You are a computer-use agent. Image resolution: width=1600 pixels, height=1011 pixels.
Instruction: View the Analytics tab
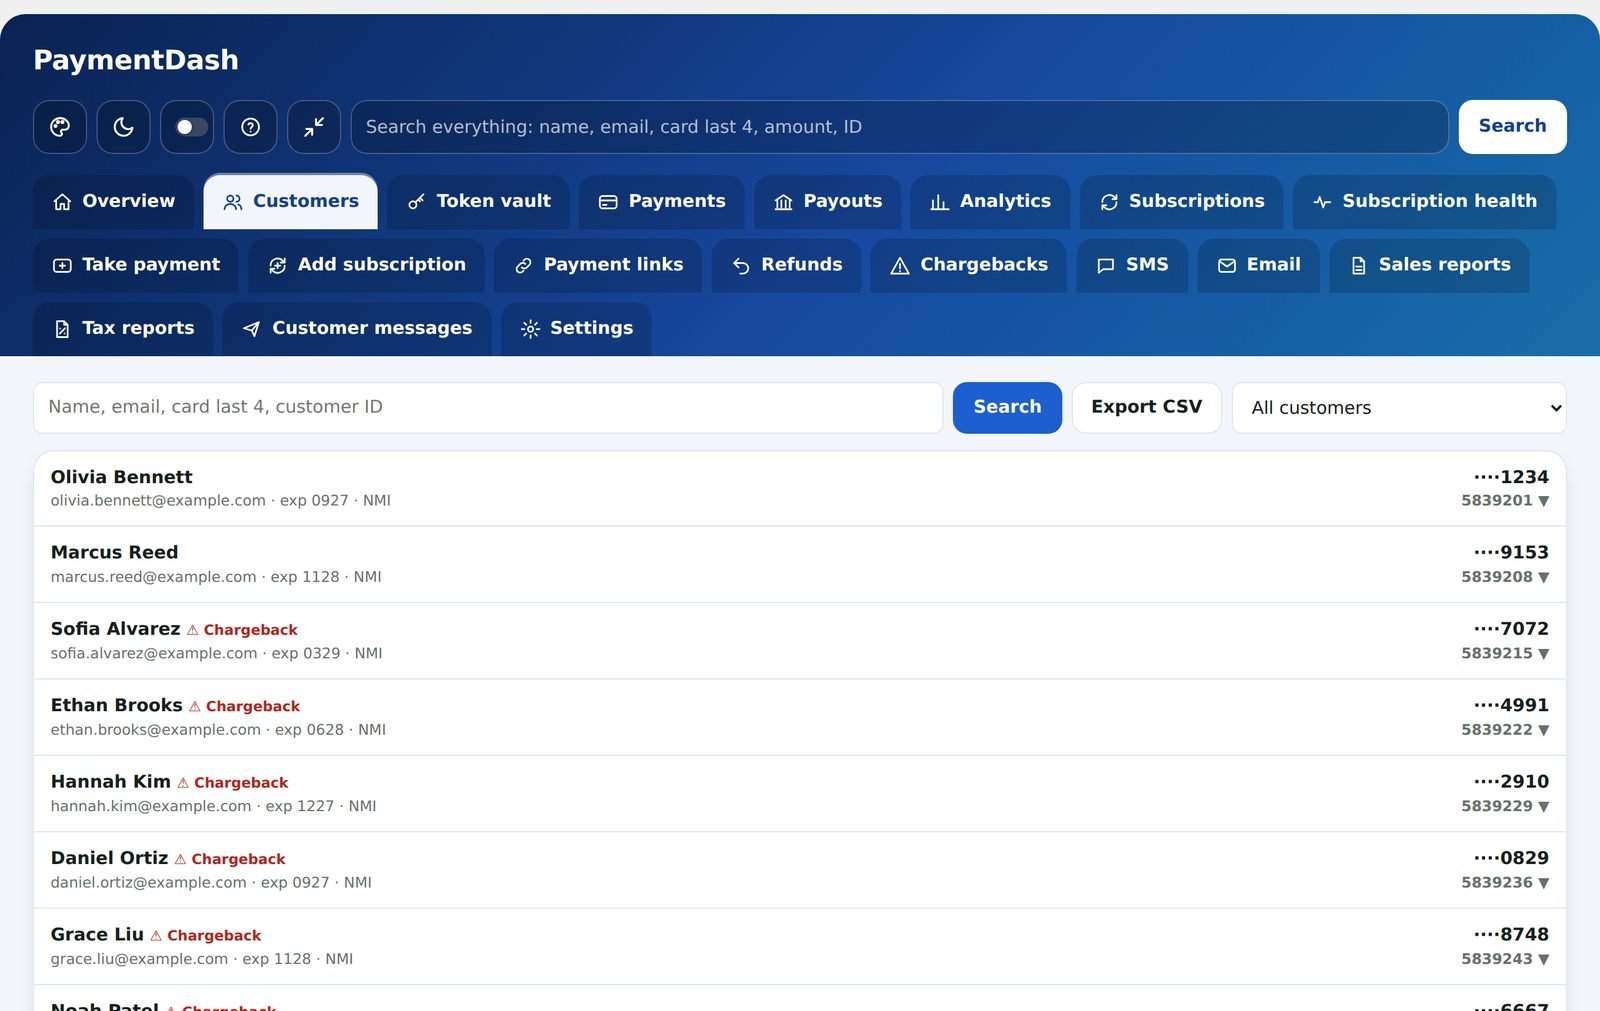(x=990, y=202)
